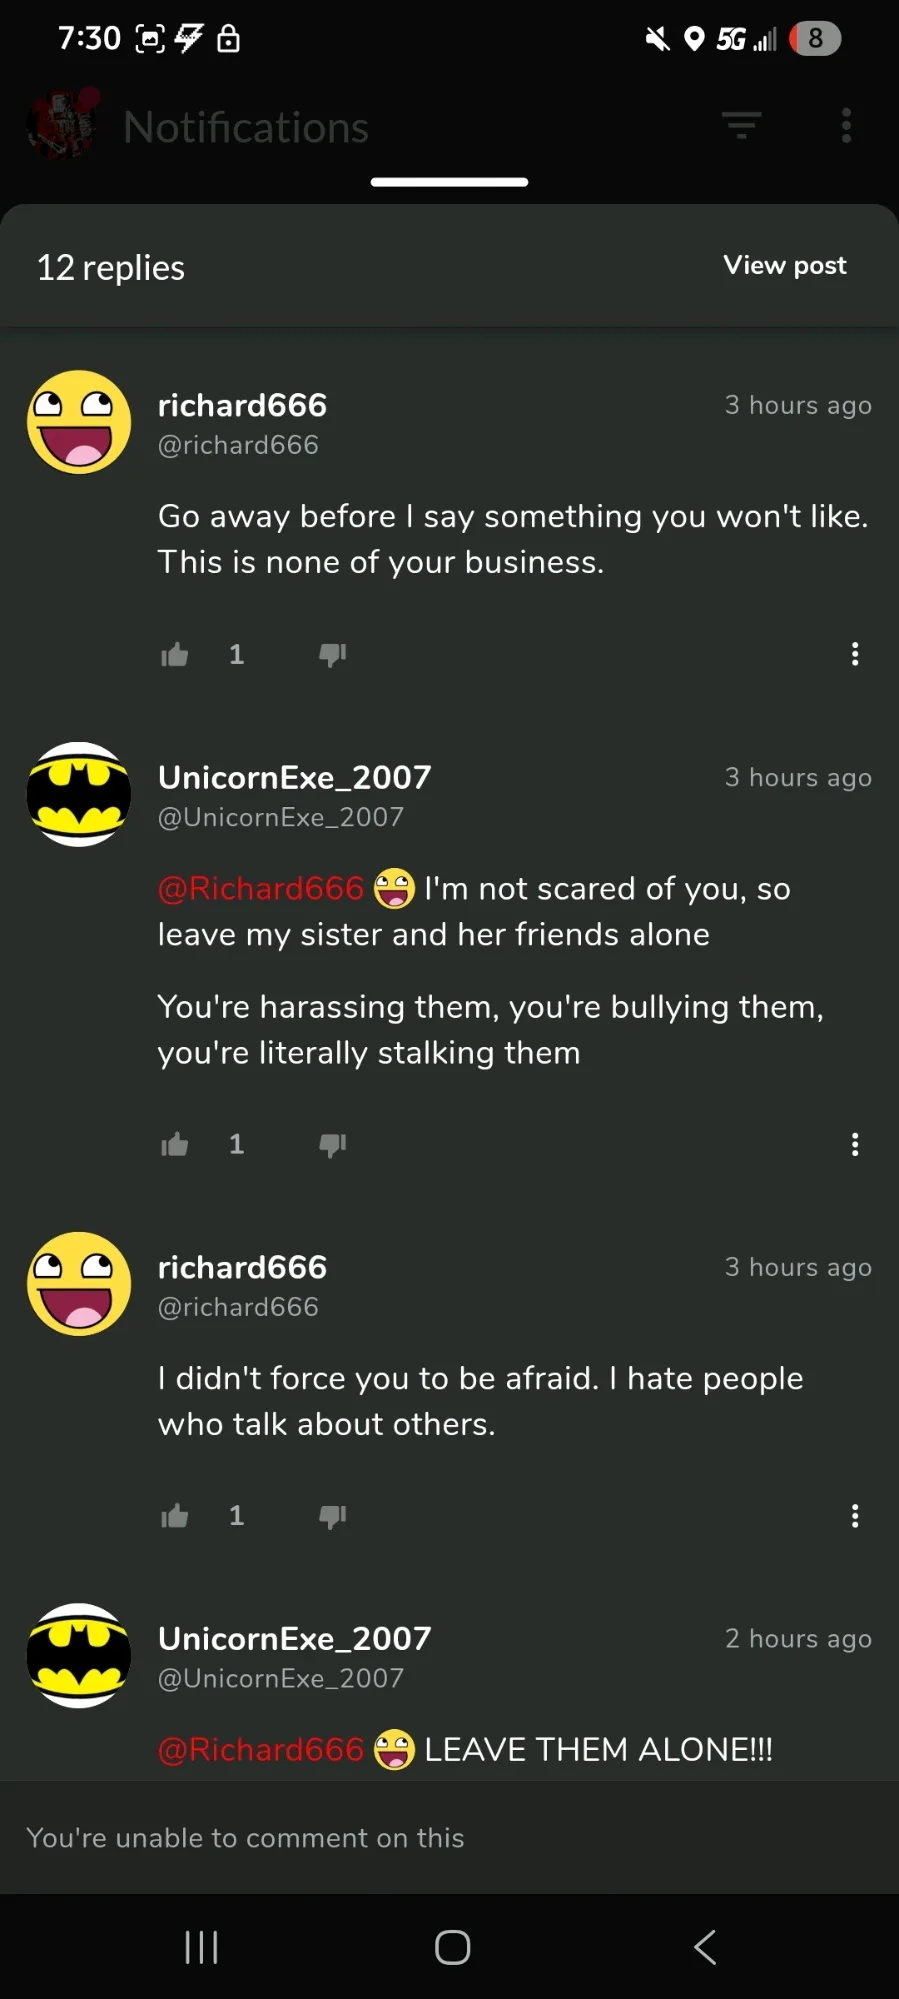Open Notifications overflow menu
This screenshot has height=1999, width=899.
[x=846, y=126]
